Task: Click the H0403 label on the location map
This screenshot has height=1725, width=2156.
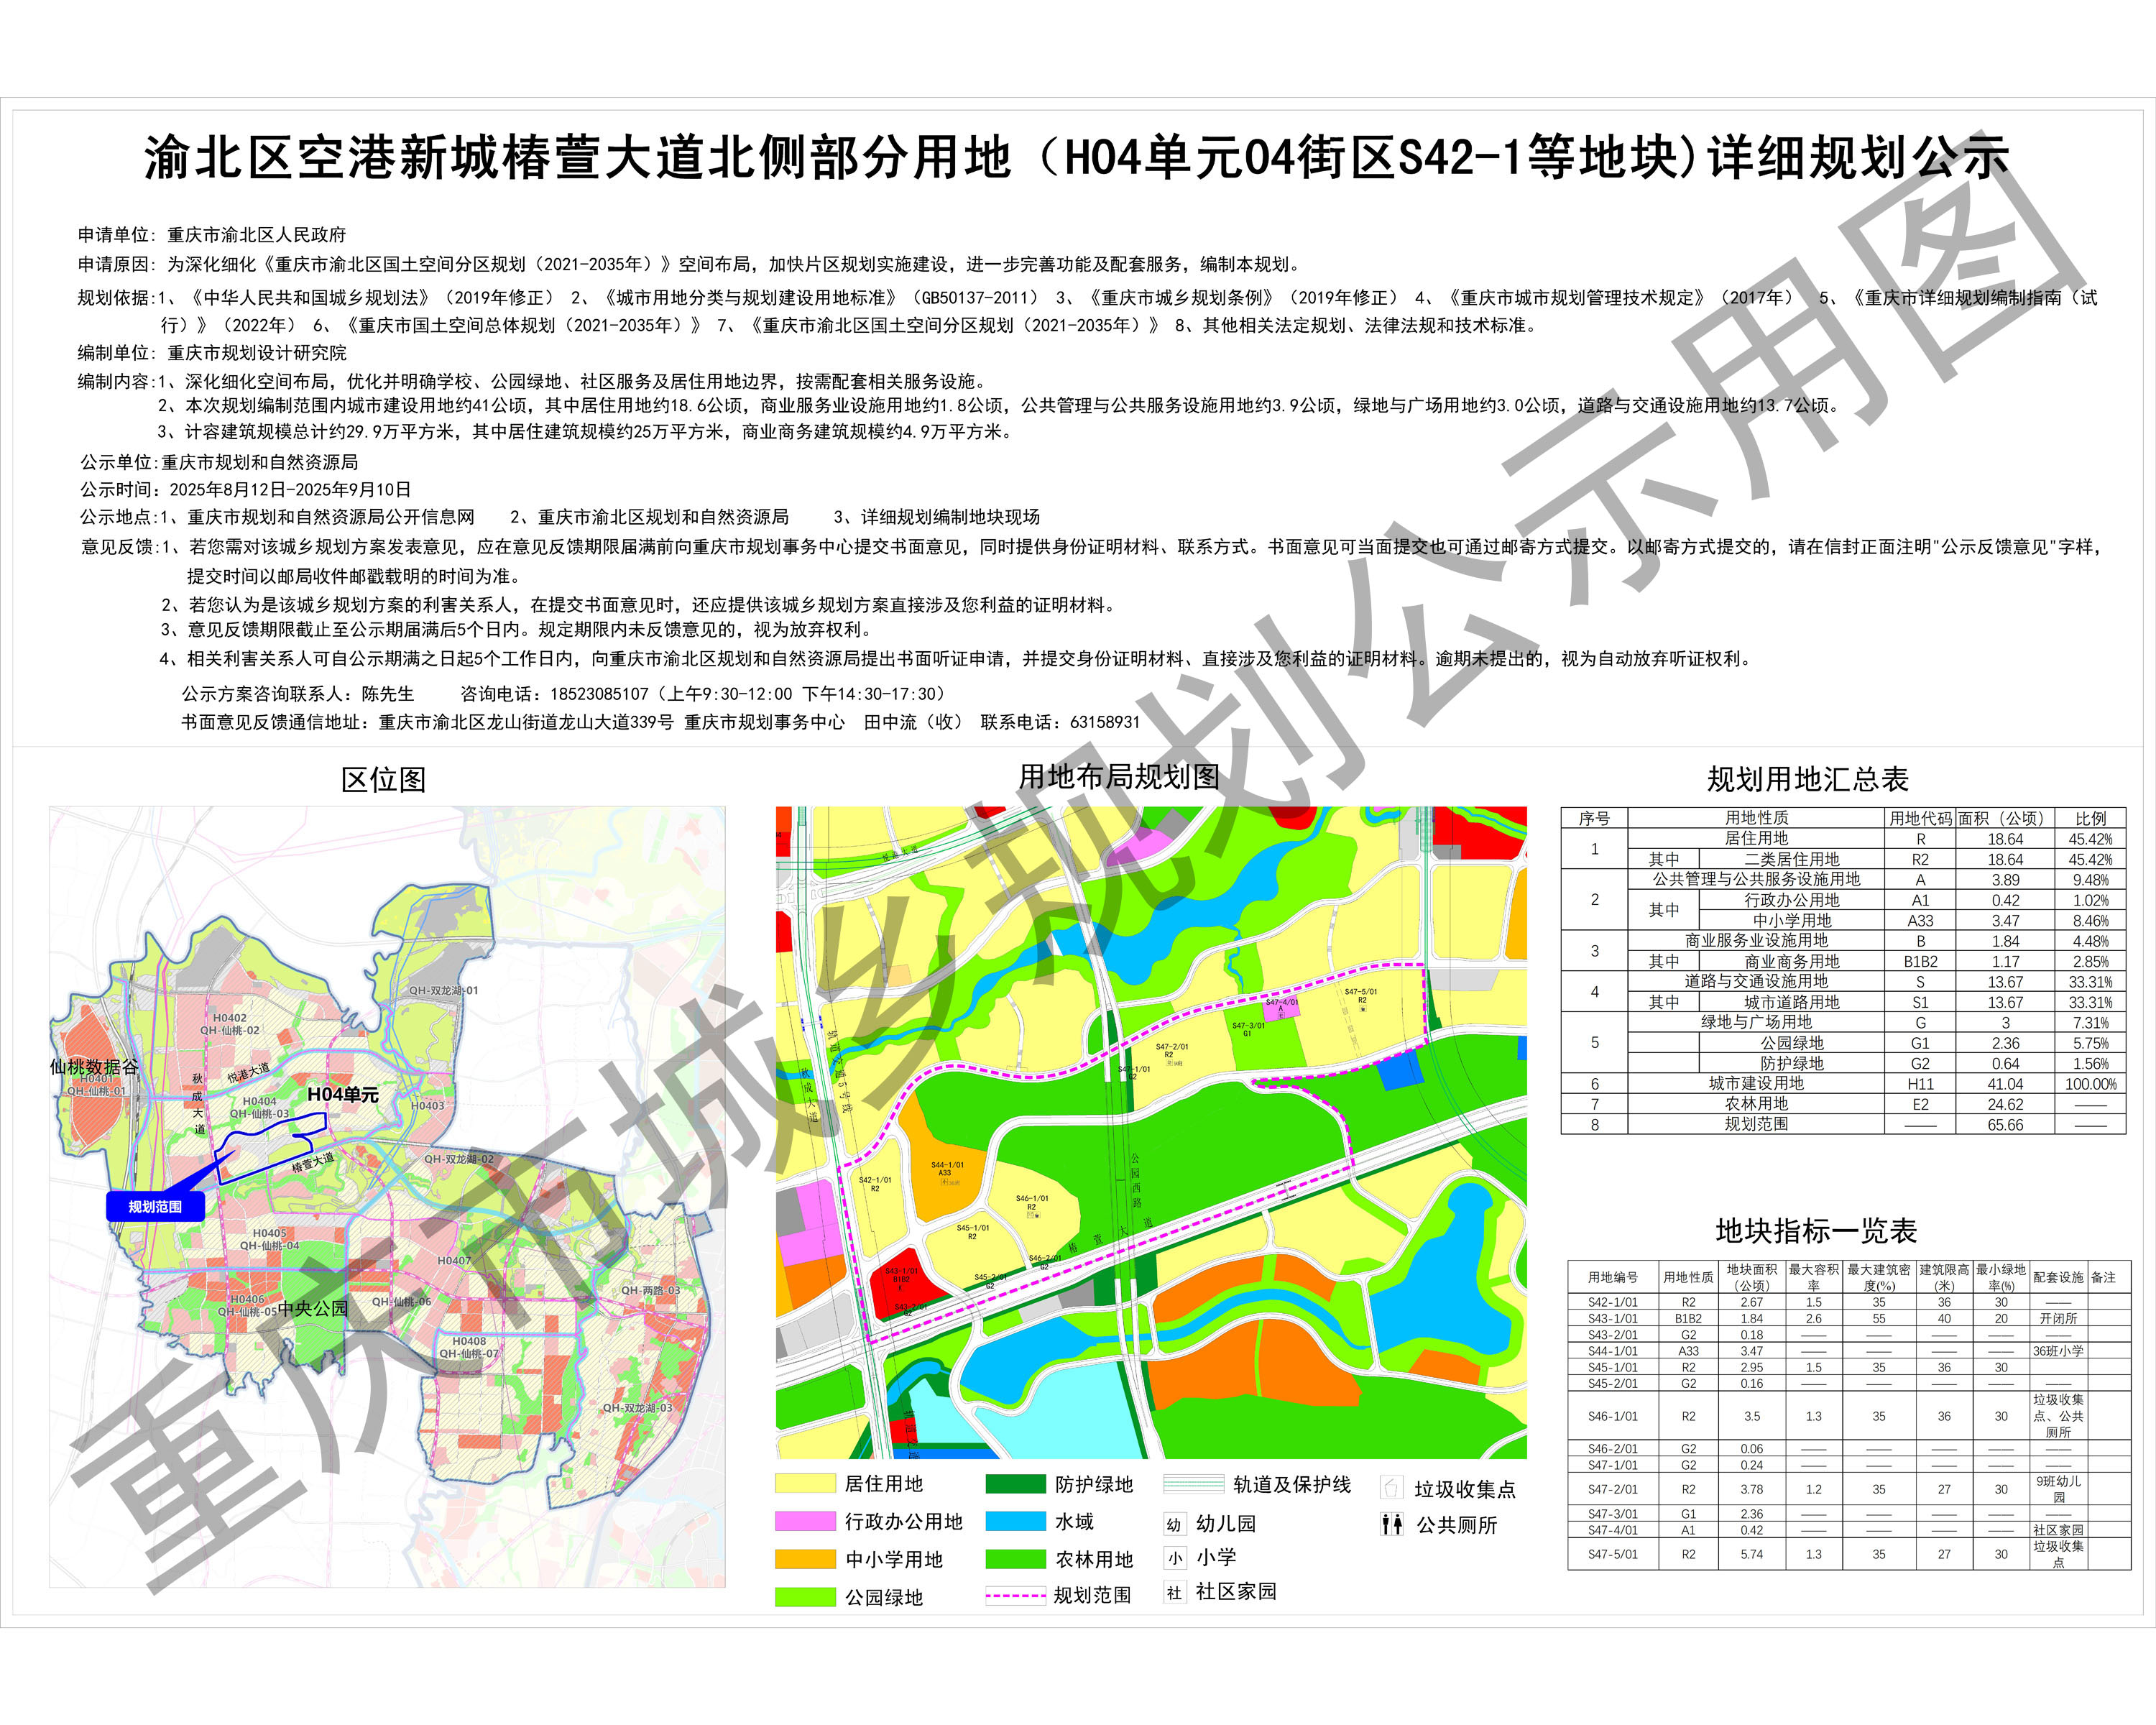Action: (428, 1105)
